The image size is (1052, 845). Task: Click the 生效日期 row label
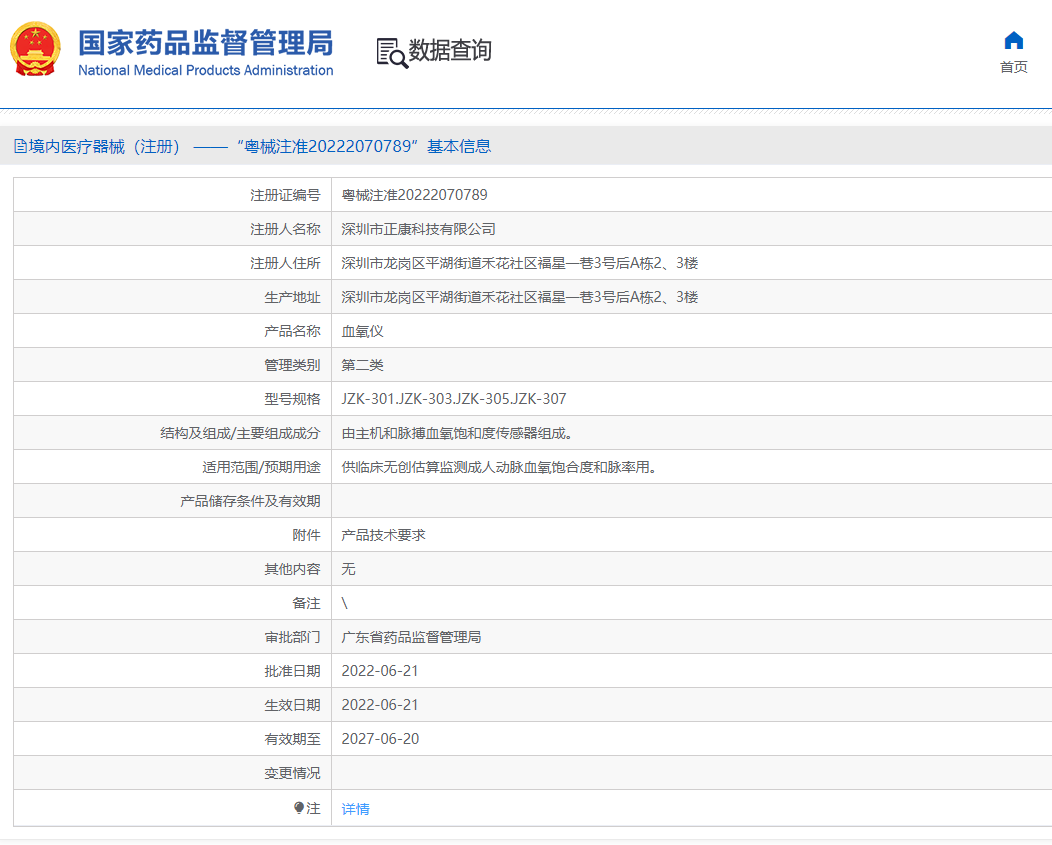(x=293, y=705)
